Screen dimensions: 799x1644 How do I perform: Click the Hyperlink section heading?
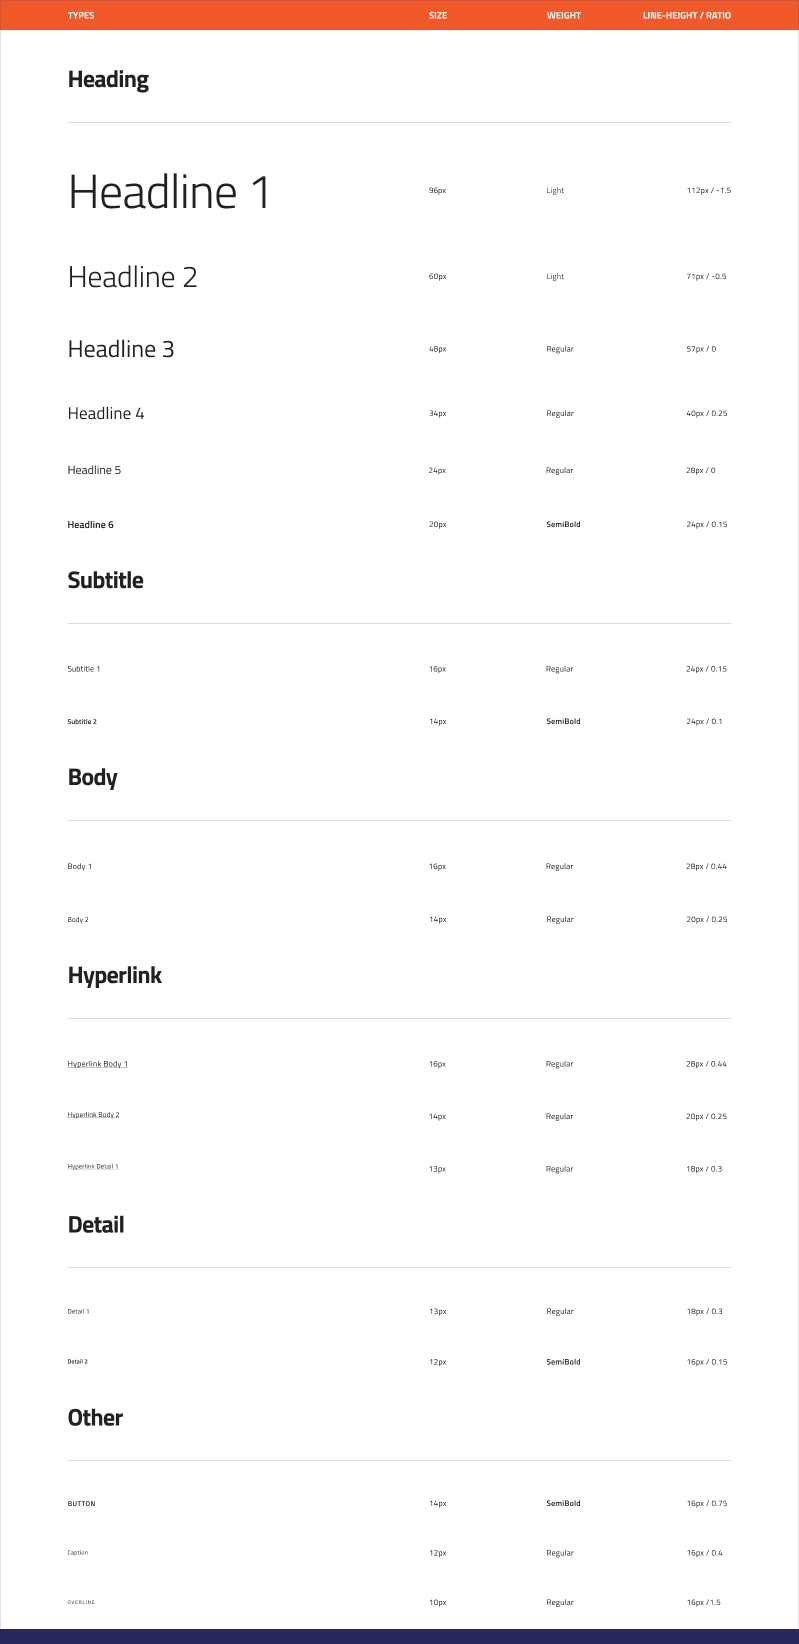pyautogui.click(x=114, y=975)
